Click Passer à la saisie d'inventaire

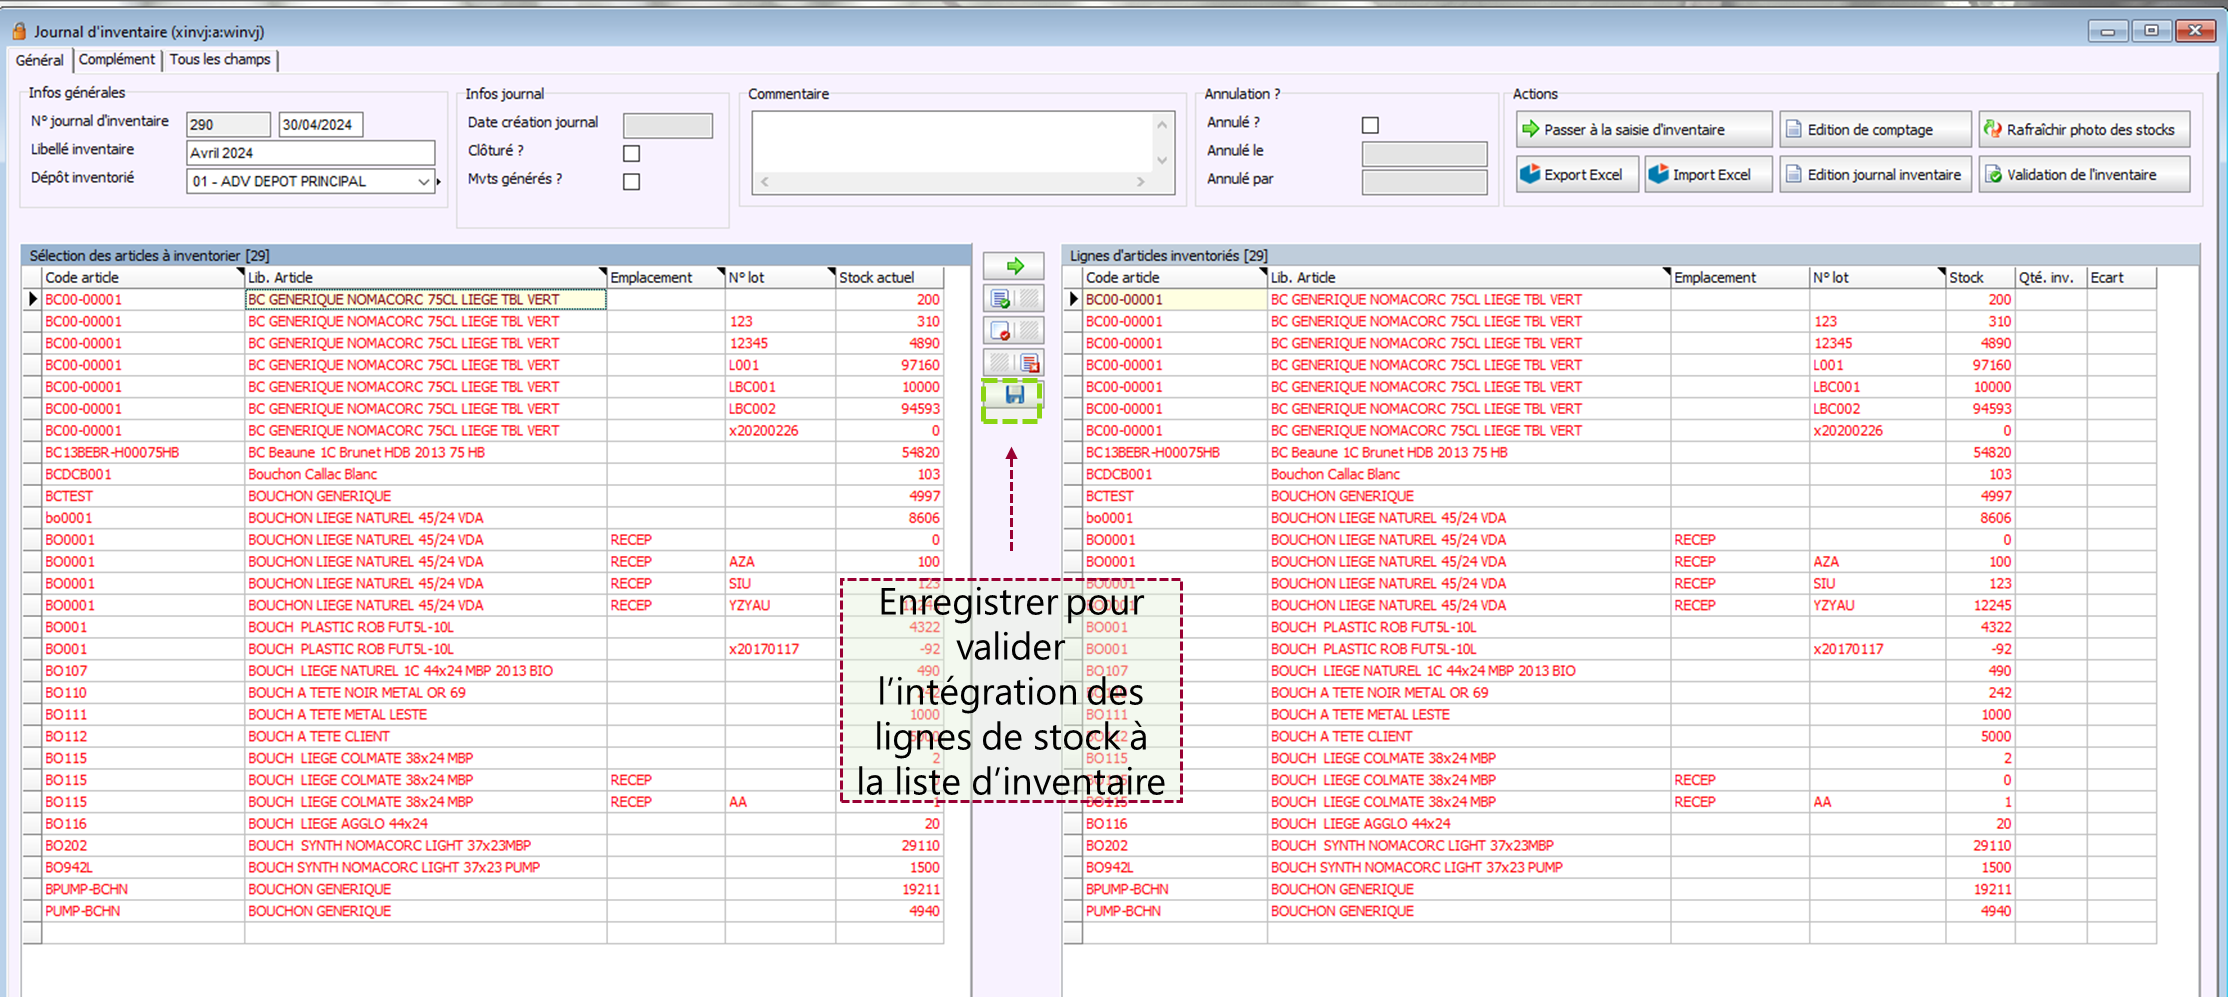click(1643, 130)
